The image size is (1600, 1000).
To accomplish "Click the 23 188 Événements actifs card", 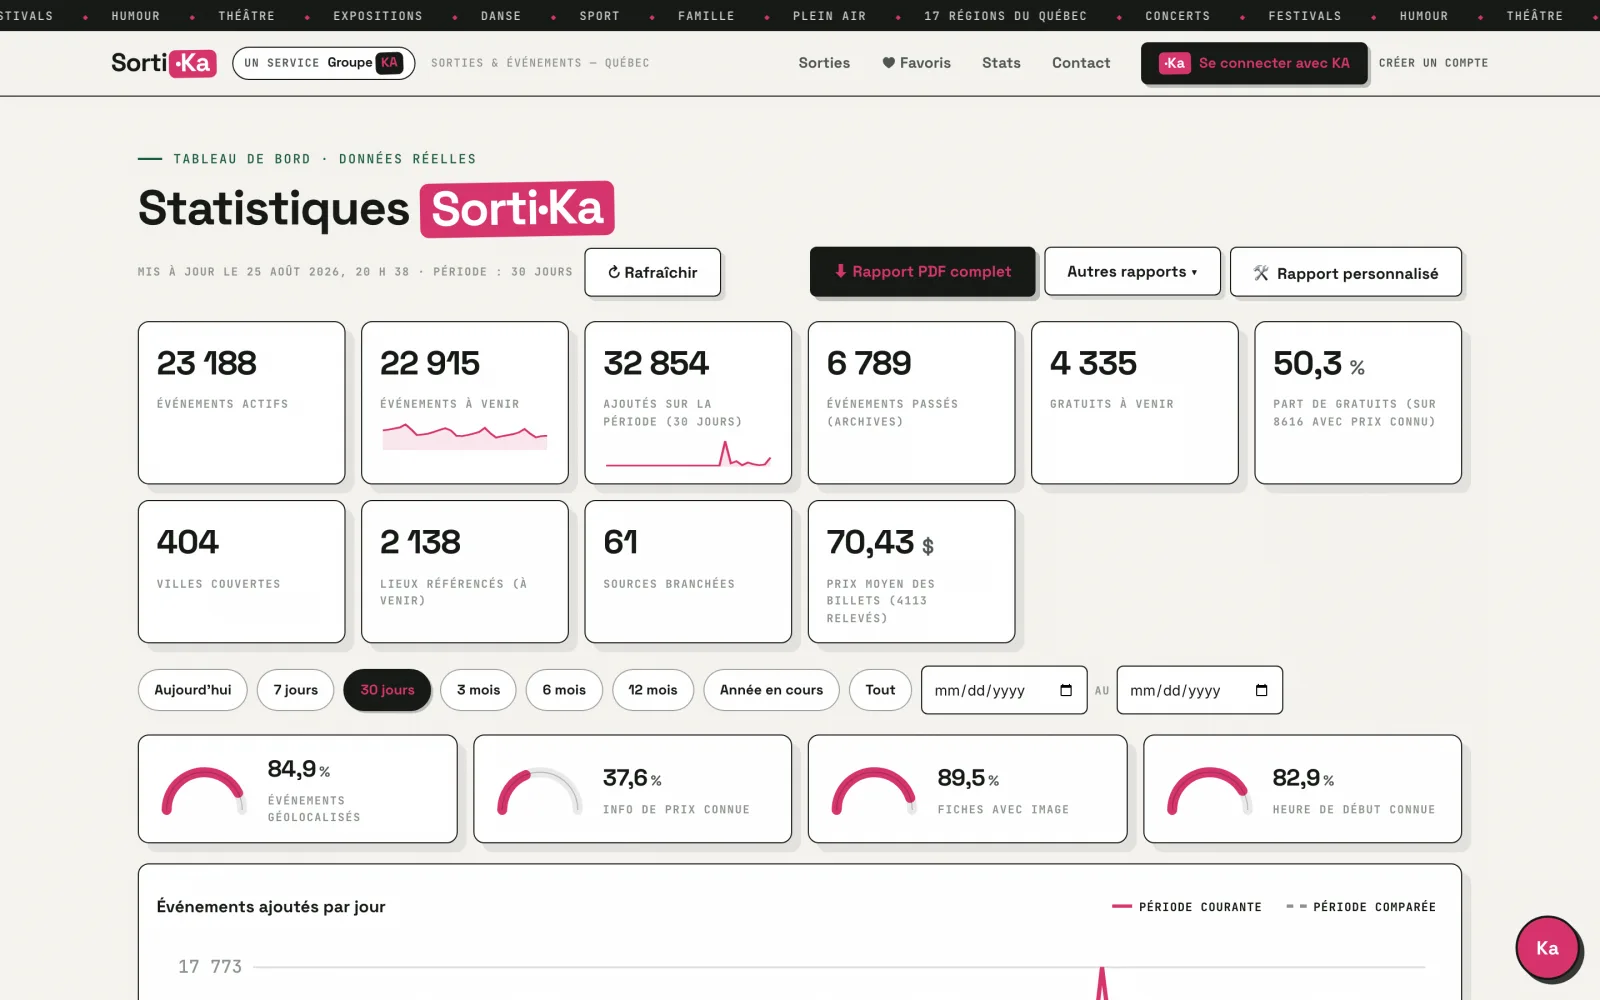I will 242,403.
